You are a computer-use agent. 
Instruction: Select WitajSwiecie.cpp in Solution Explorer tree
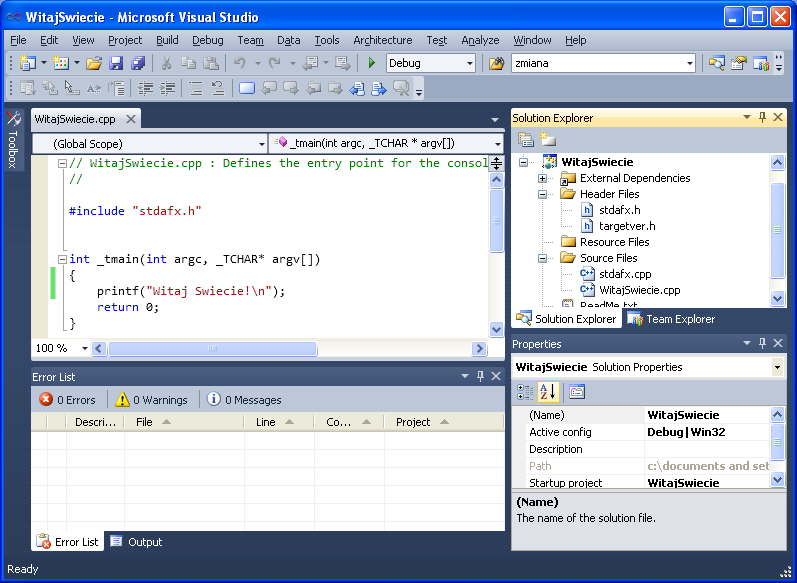(639, 290)
